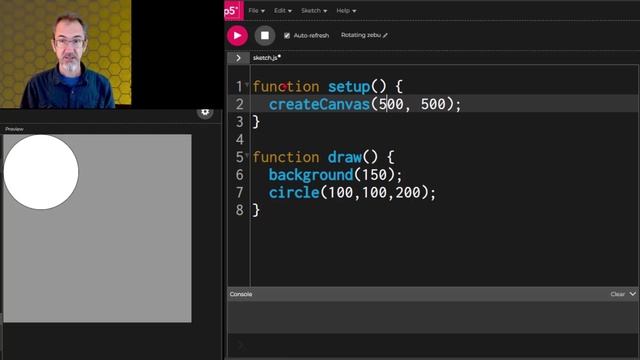This screenshot has height=360, width=640.
Task: Click the console input prompt field
Action: point(433,346)
